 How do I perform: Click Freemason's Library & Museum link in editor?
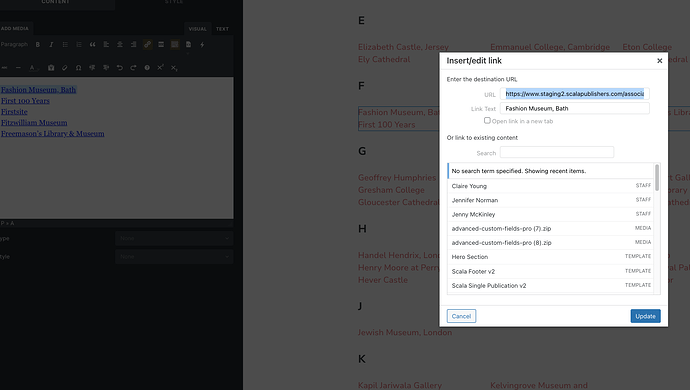(x=52, y=134)
